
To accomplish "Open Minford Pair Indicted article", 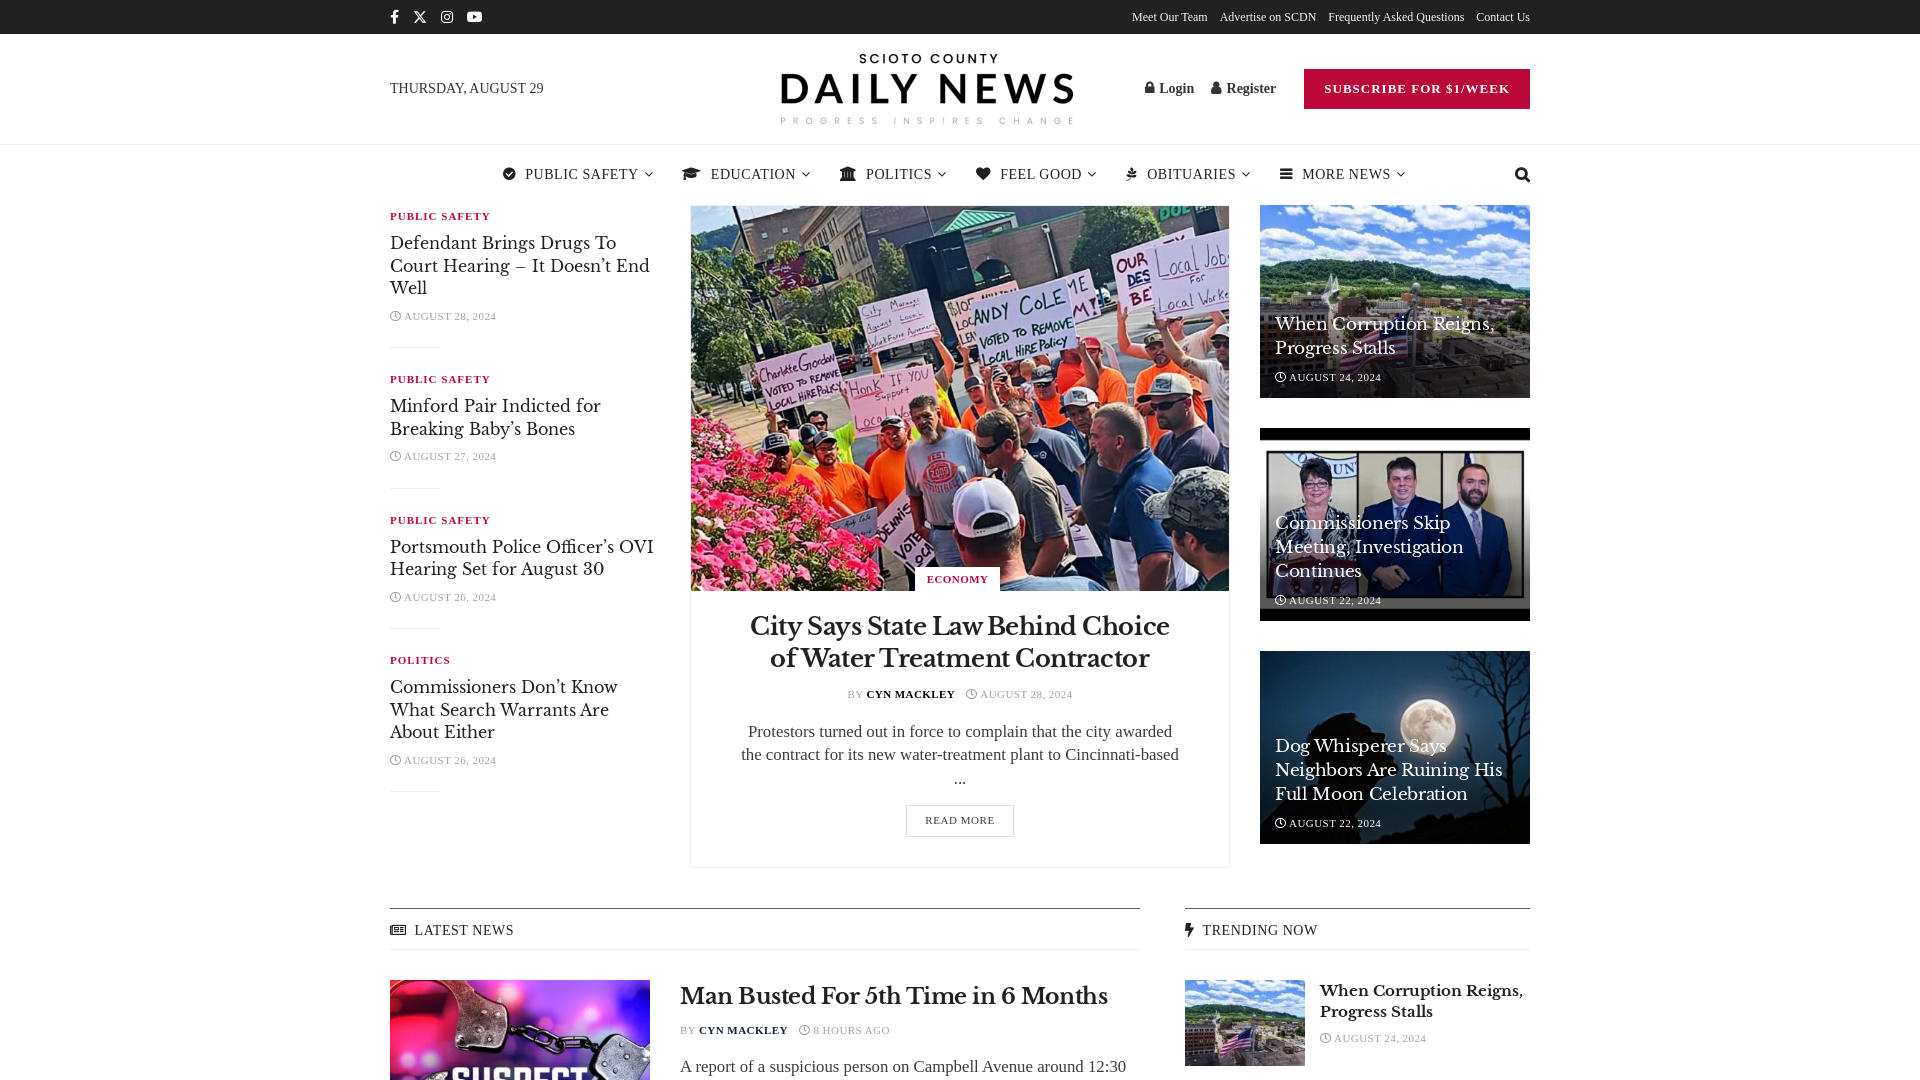I will pos(495,418).
